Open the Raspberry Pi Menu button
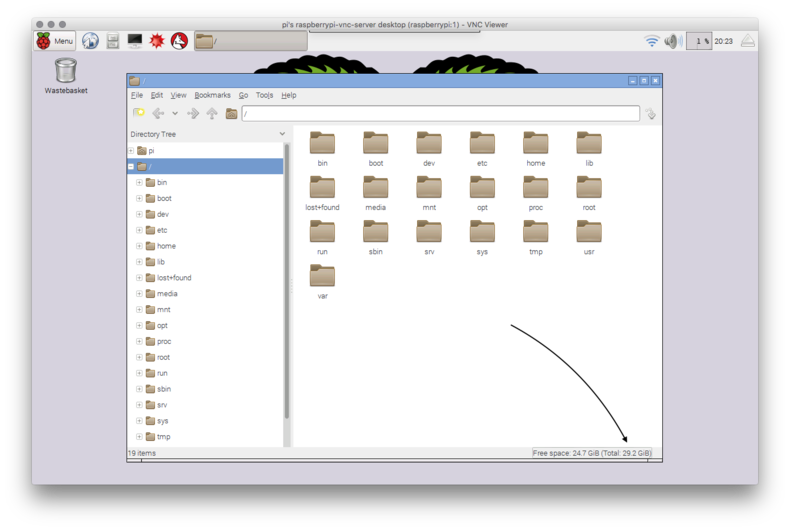Viewport: 790px width, 530px height. tap(55, 41)
